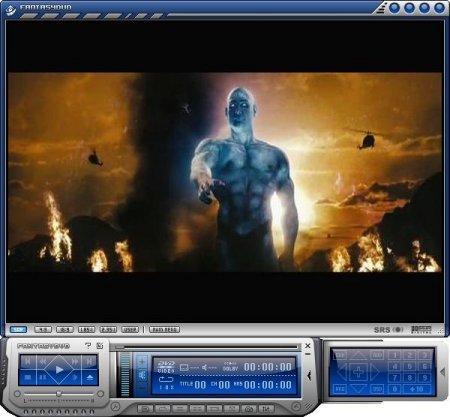Viewport: 450px width, 417px height.
Task: Toggle the option after the separator bar
Action: [164, 330]
